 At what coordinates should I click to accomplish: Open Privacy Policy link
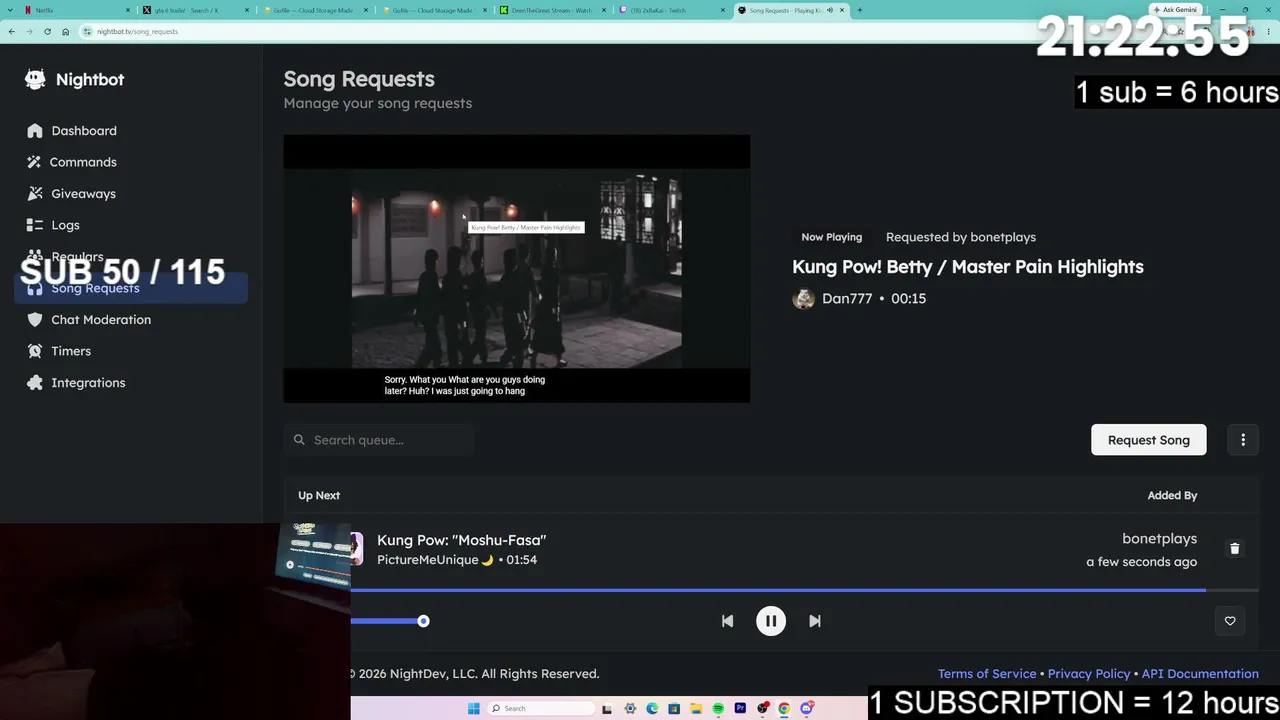coord(1089,674)
